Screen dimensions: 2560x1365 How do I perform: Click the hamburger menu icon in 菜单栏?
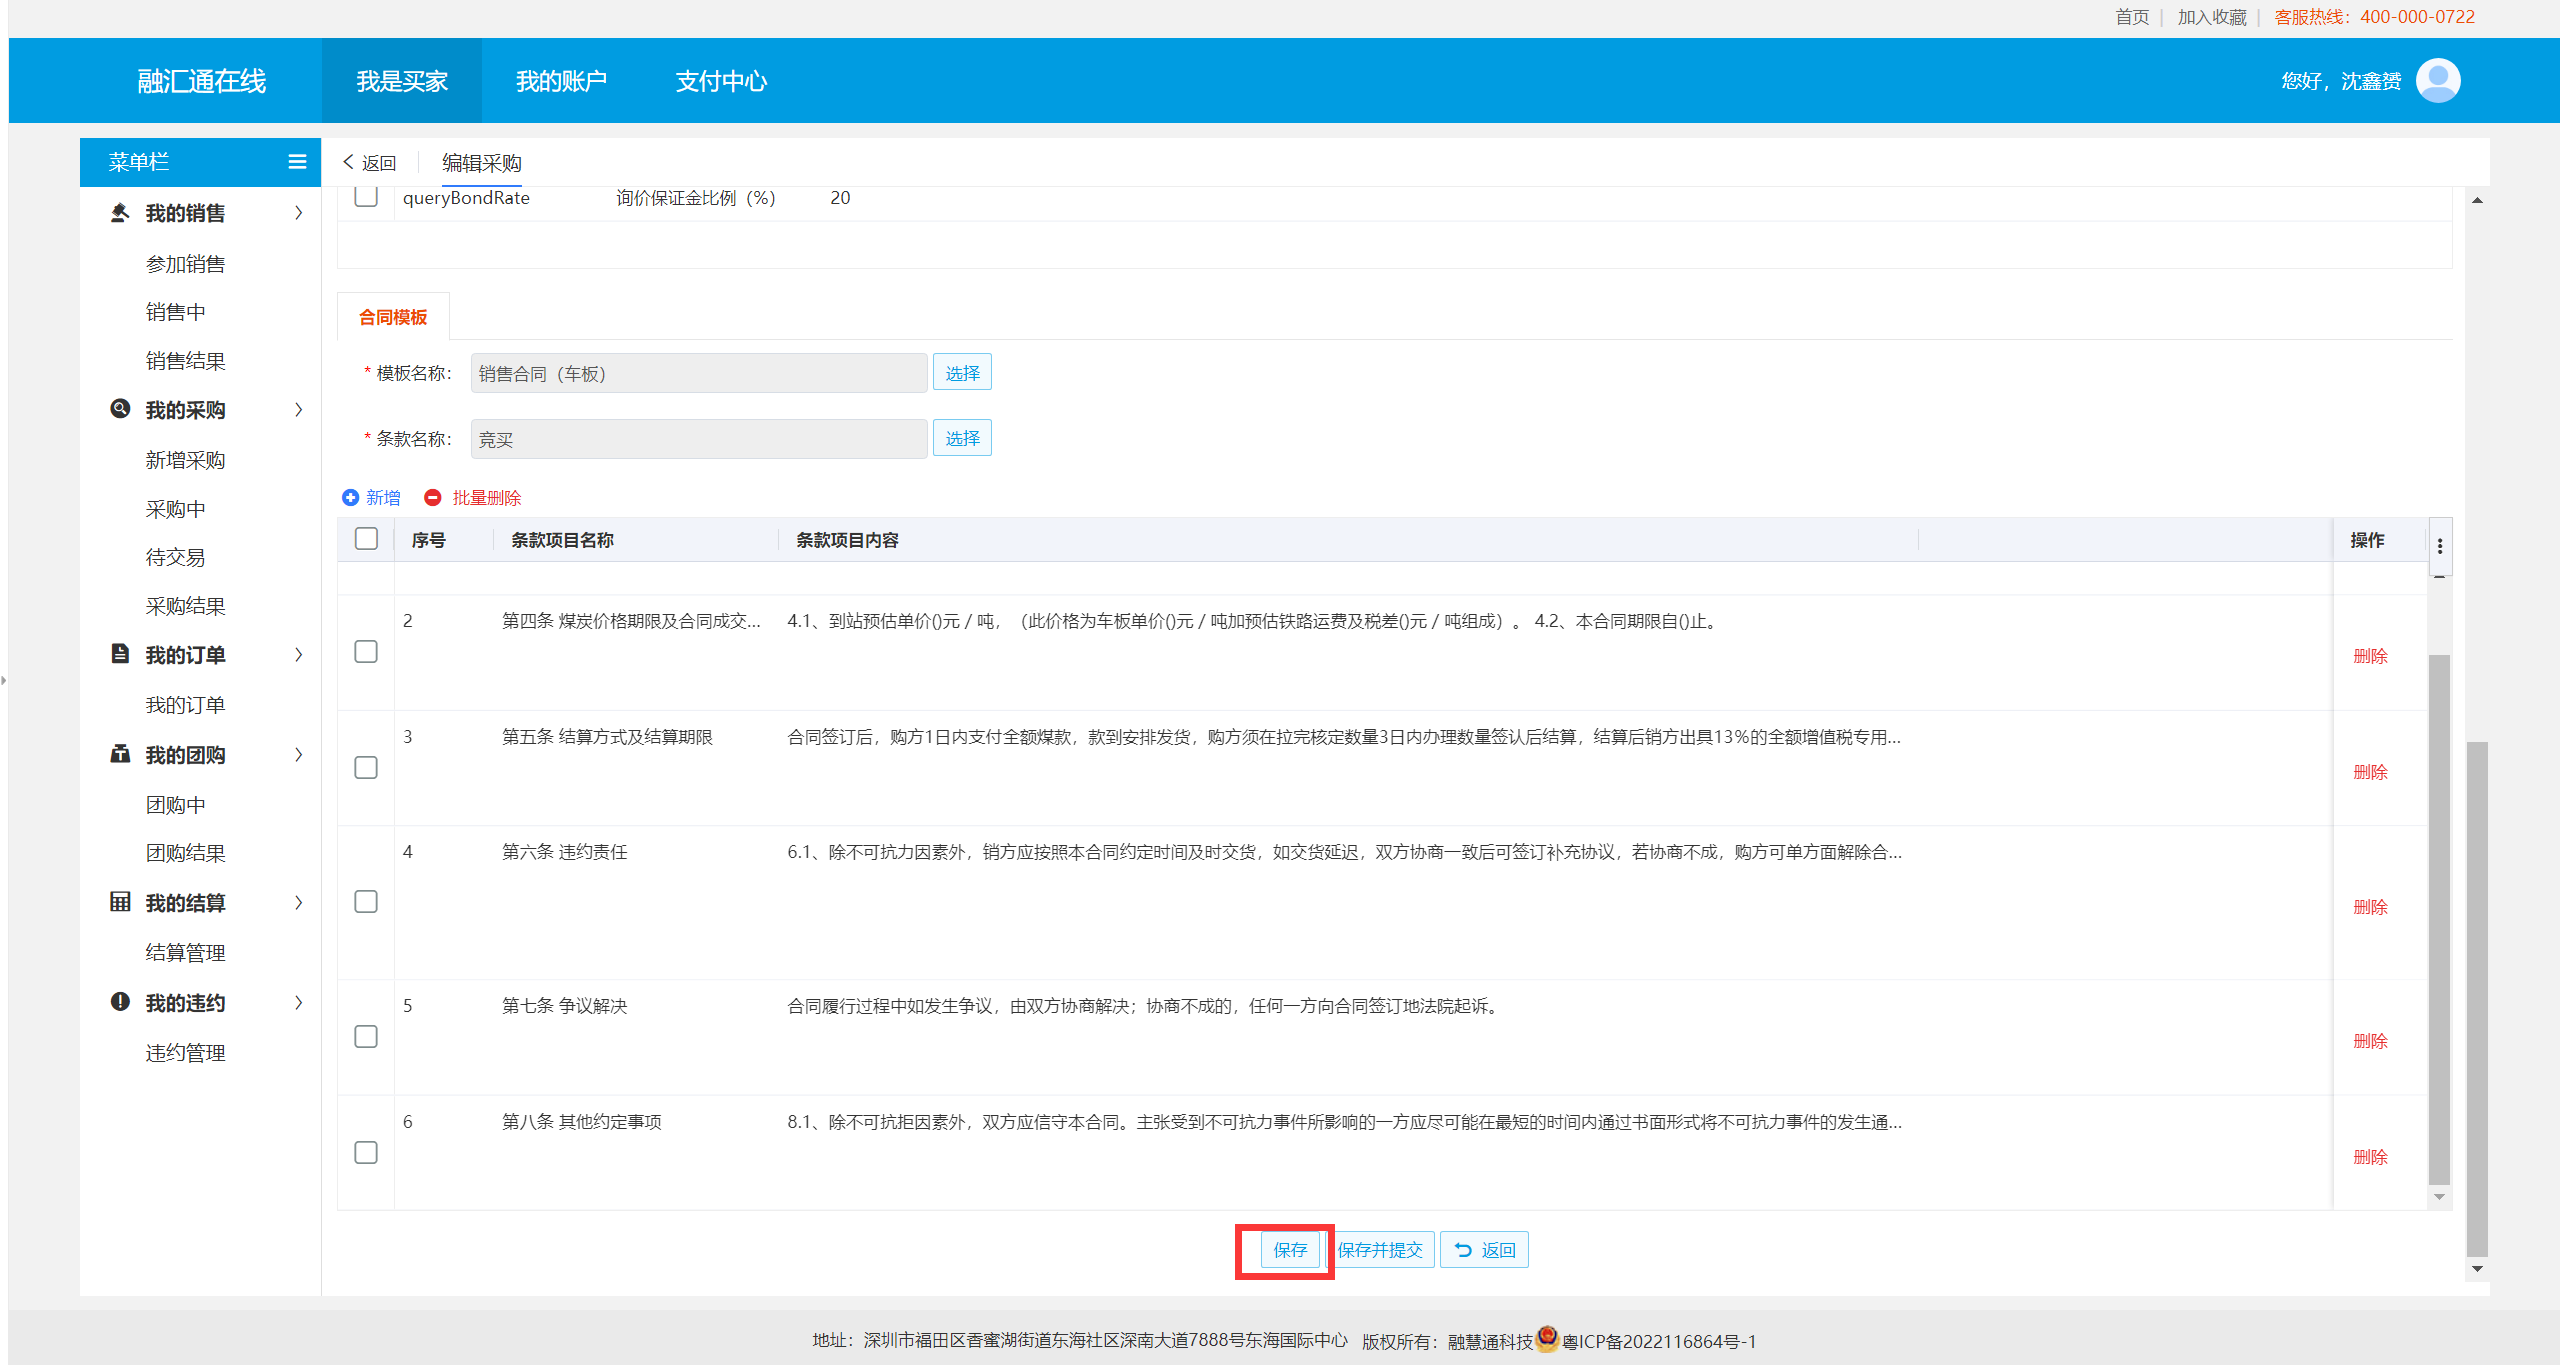pyautogui.click(x=297, y=162)
